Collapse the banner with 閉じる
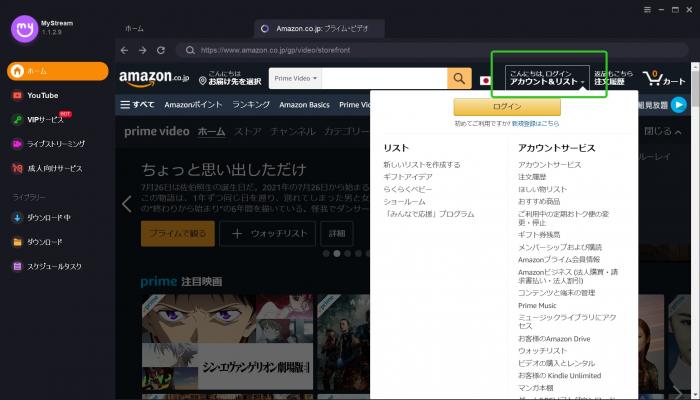This screenshot has height=400, width=700. [x=662, y=131]
